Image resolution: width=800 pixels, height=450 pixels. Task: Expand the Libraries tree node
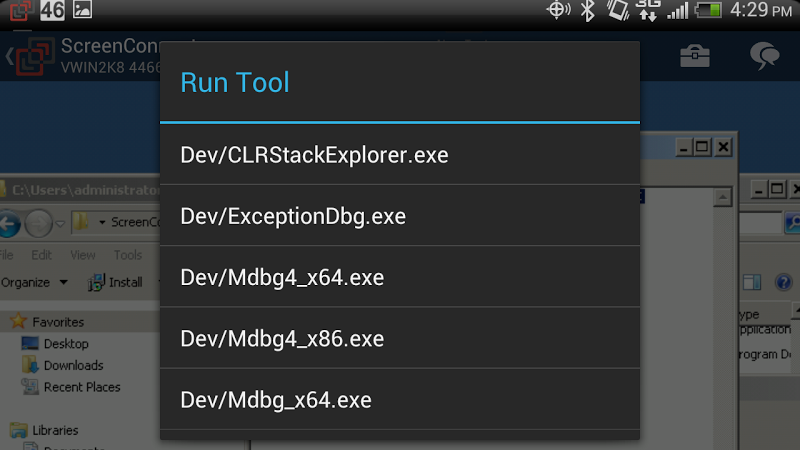[55, 430]
